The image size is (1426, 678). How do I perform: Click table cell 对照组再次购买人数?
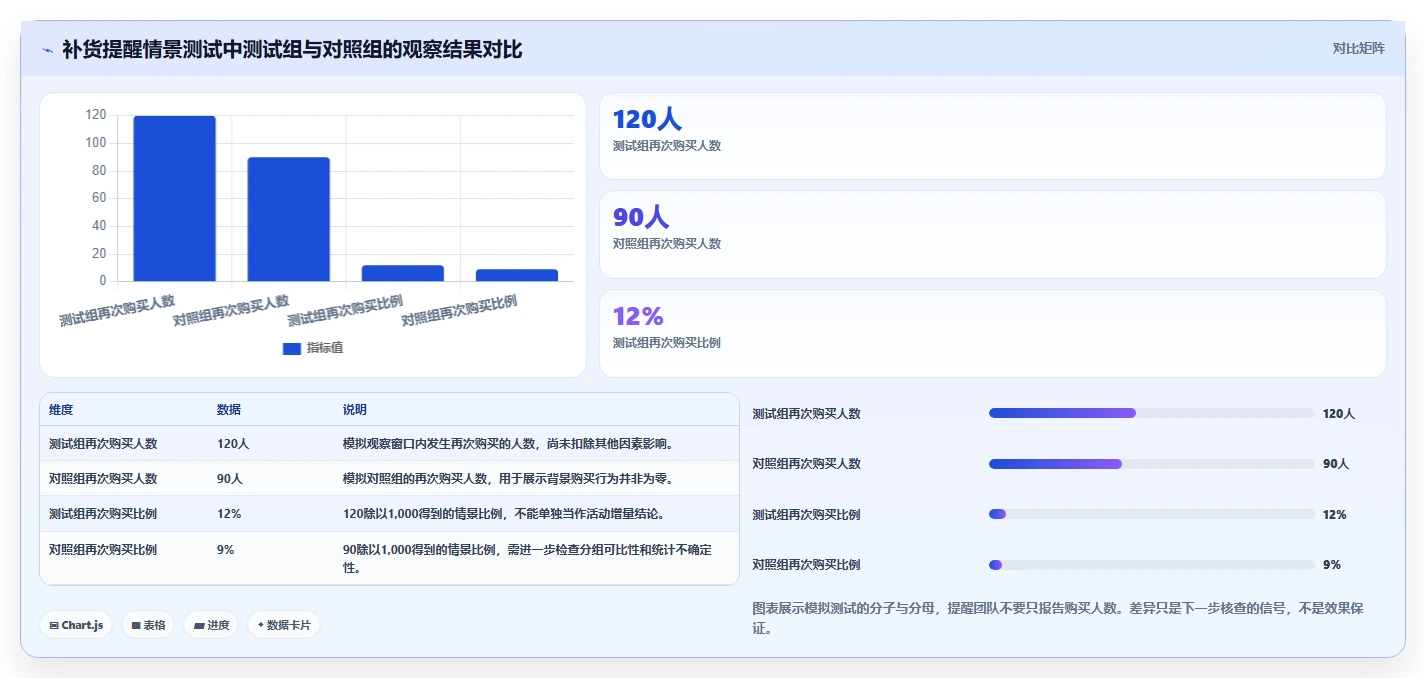tap(103, 479)
